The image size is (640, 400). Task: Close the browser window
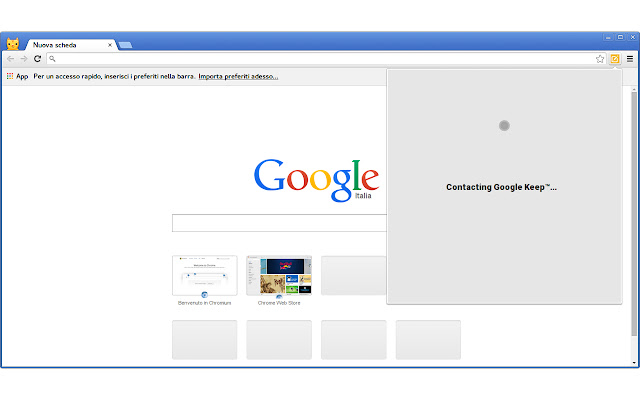click(633, 37)
